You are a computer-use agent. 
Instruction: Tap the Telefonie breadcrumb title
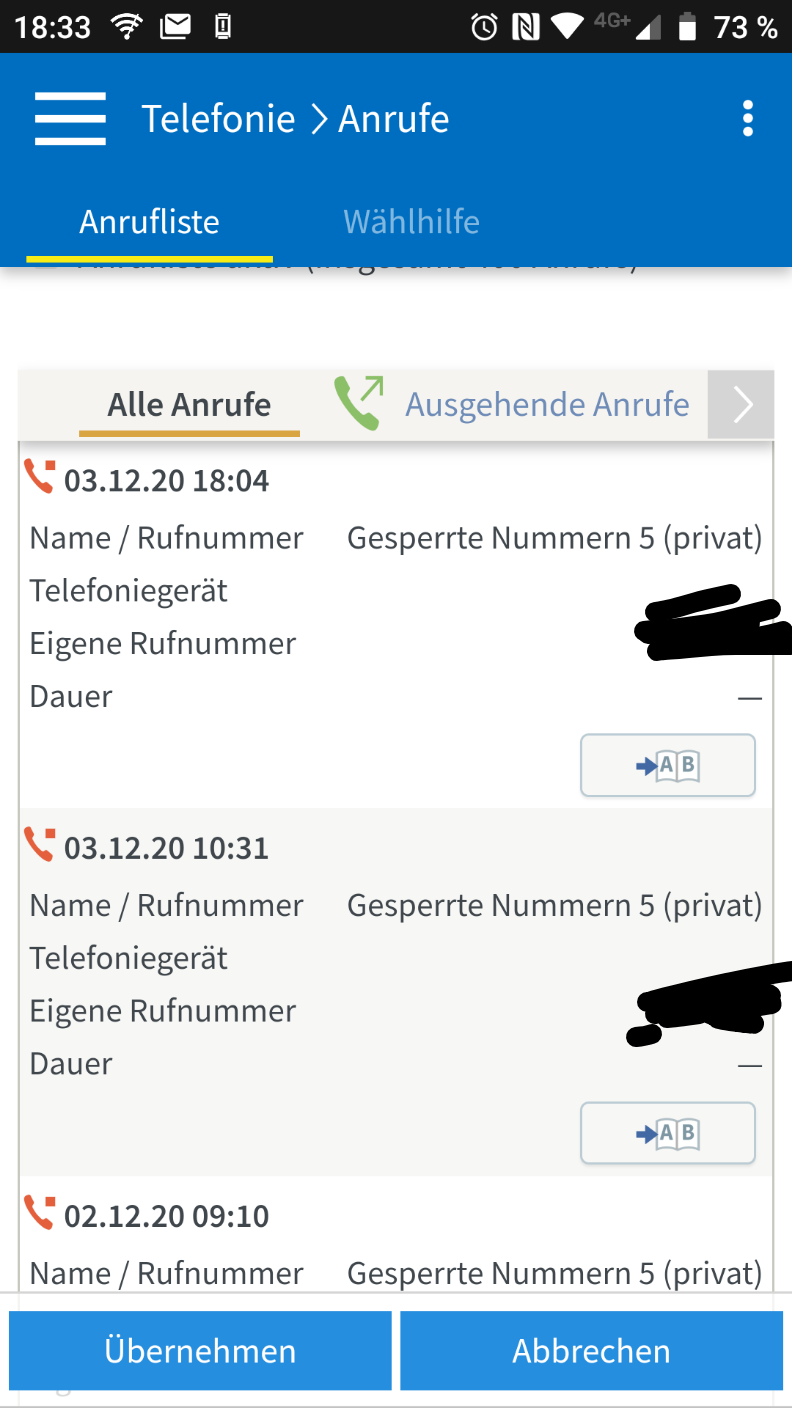[x=218, y=119]
